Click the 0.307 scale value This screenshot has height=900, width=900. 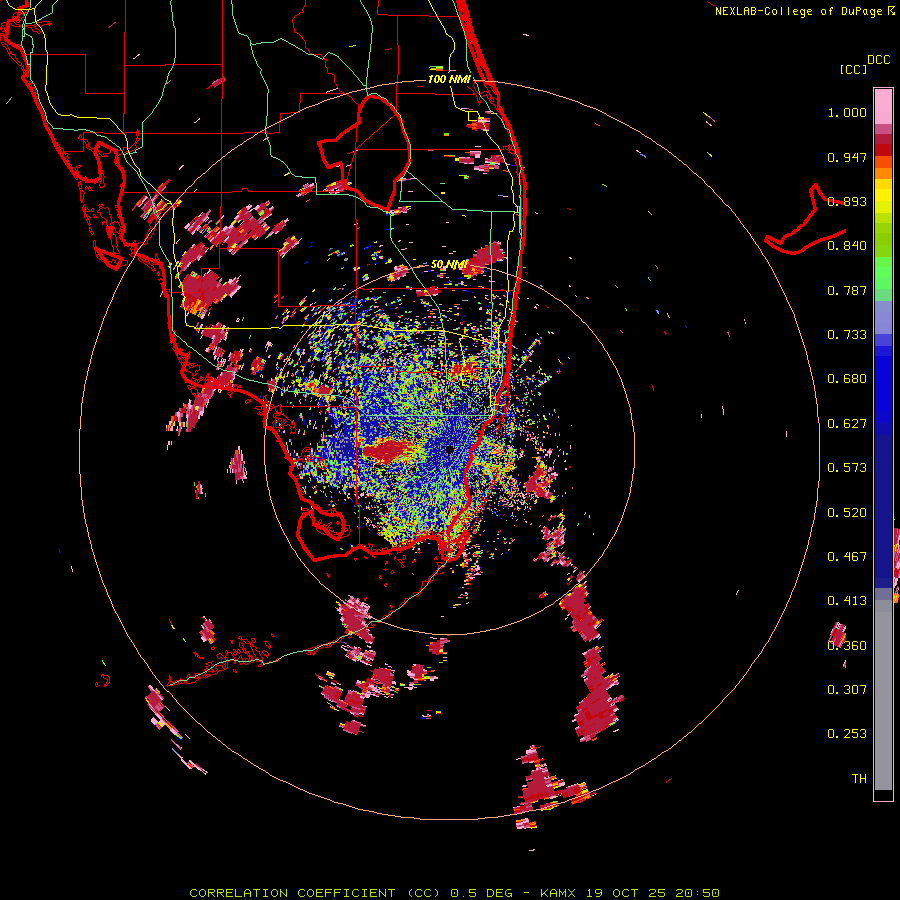click(x=847, y=690)
